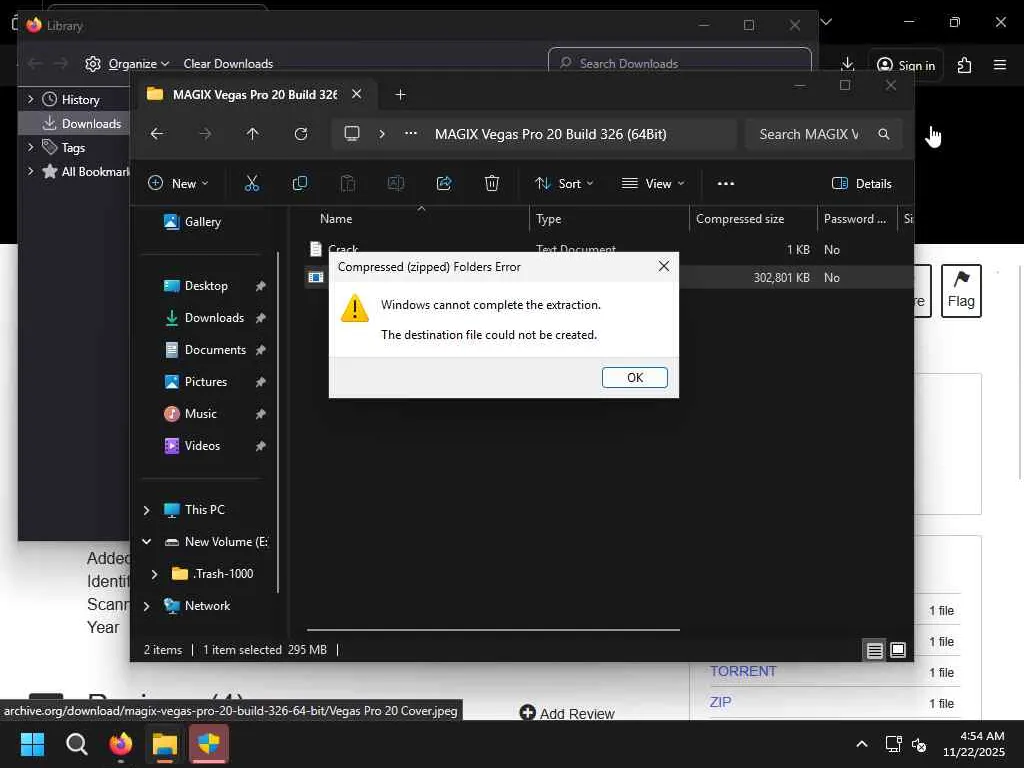Click the Share icon in Explorer toolbar
The height and width of the screenshot is (768, 1024).
(x=444, y=184)
